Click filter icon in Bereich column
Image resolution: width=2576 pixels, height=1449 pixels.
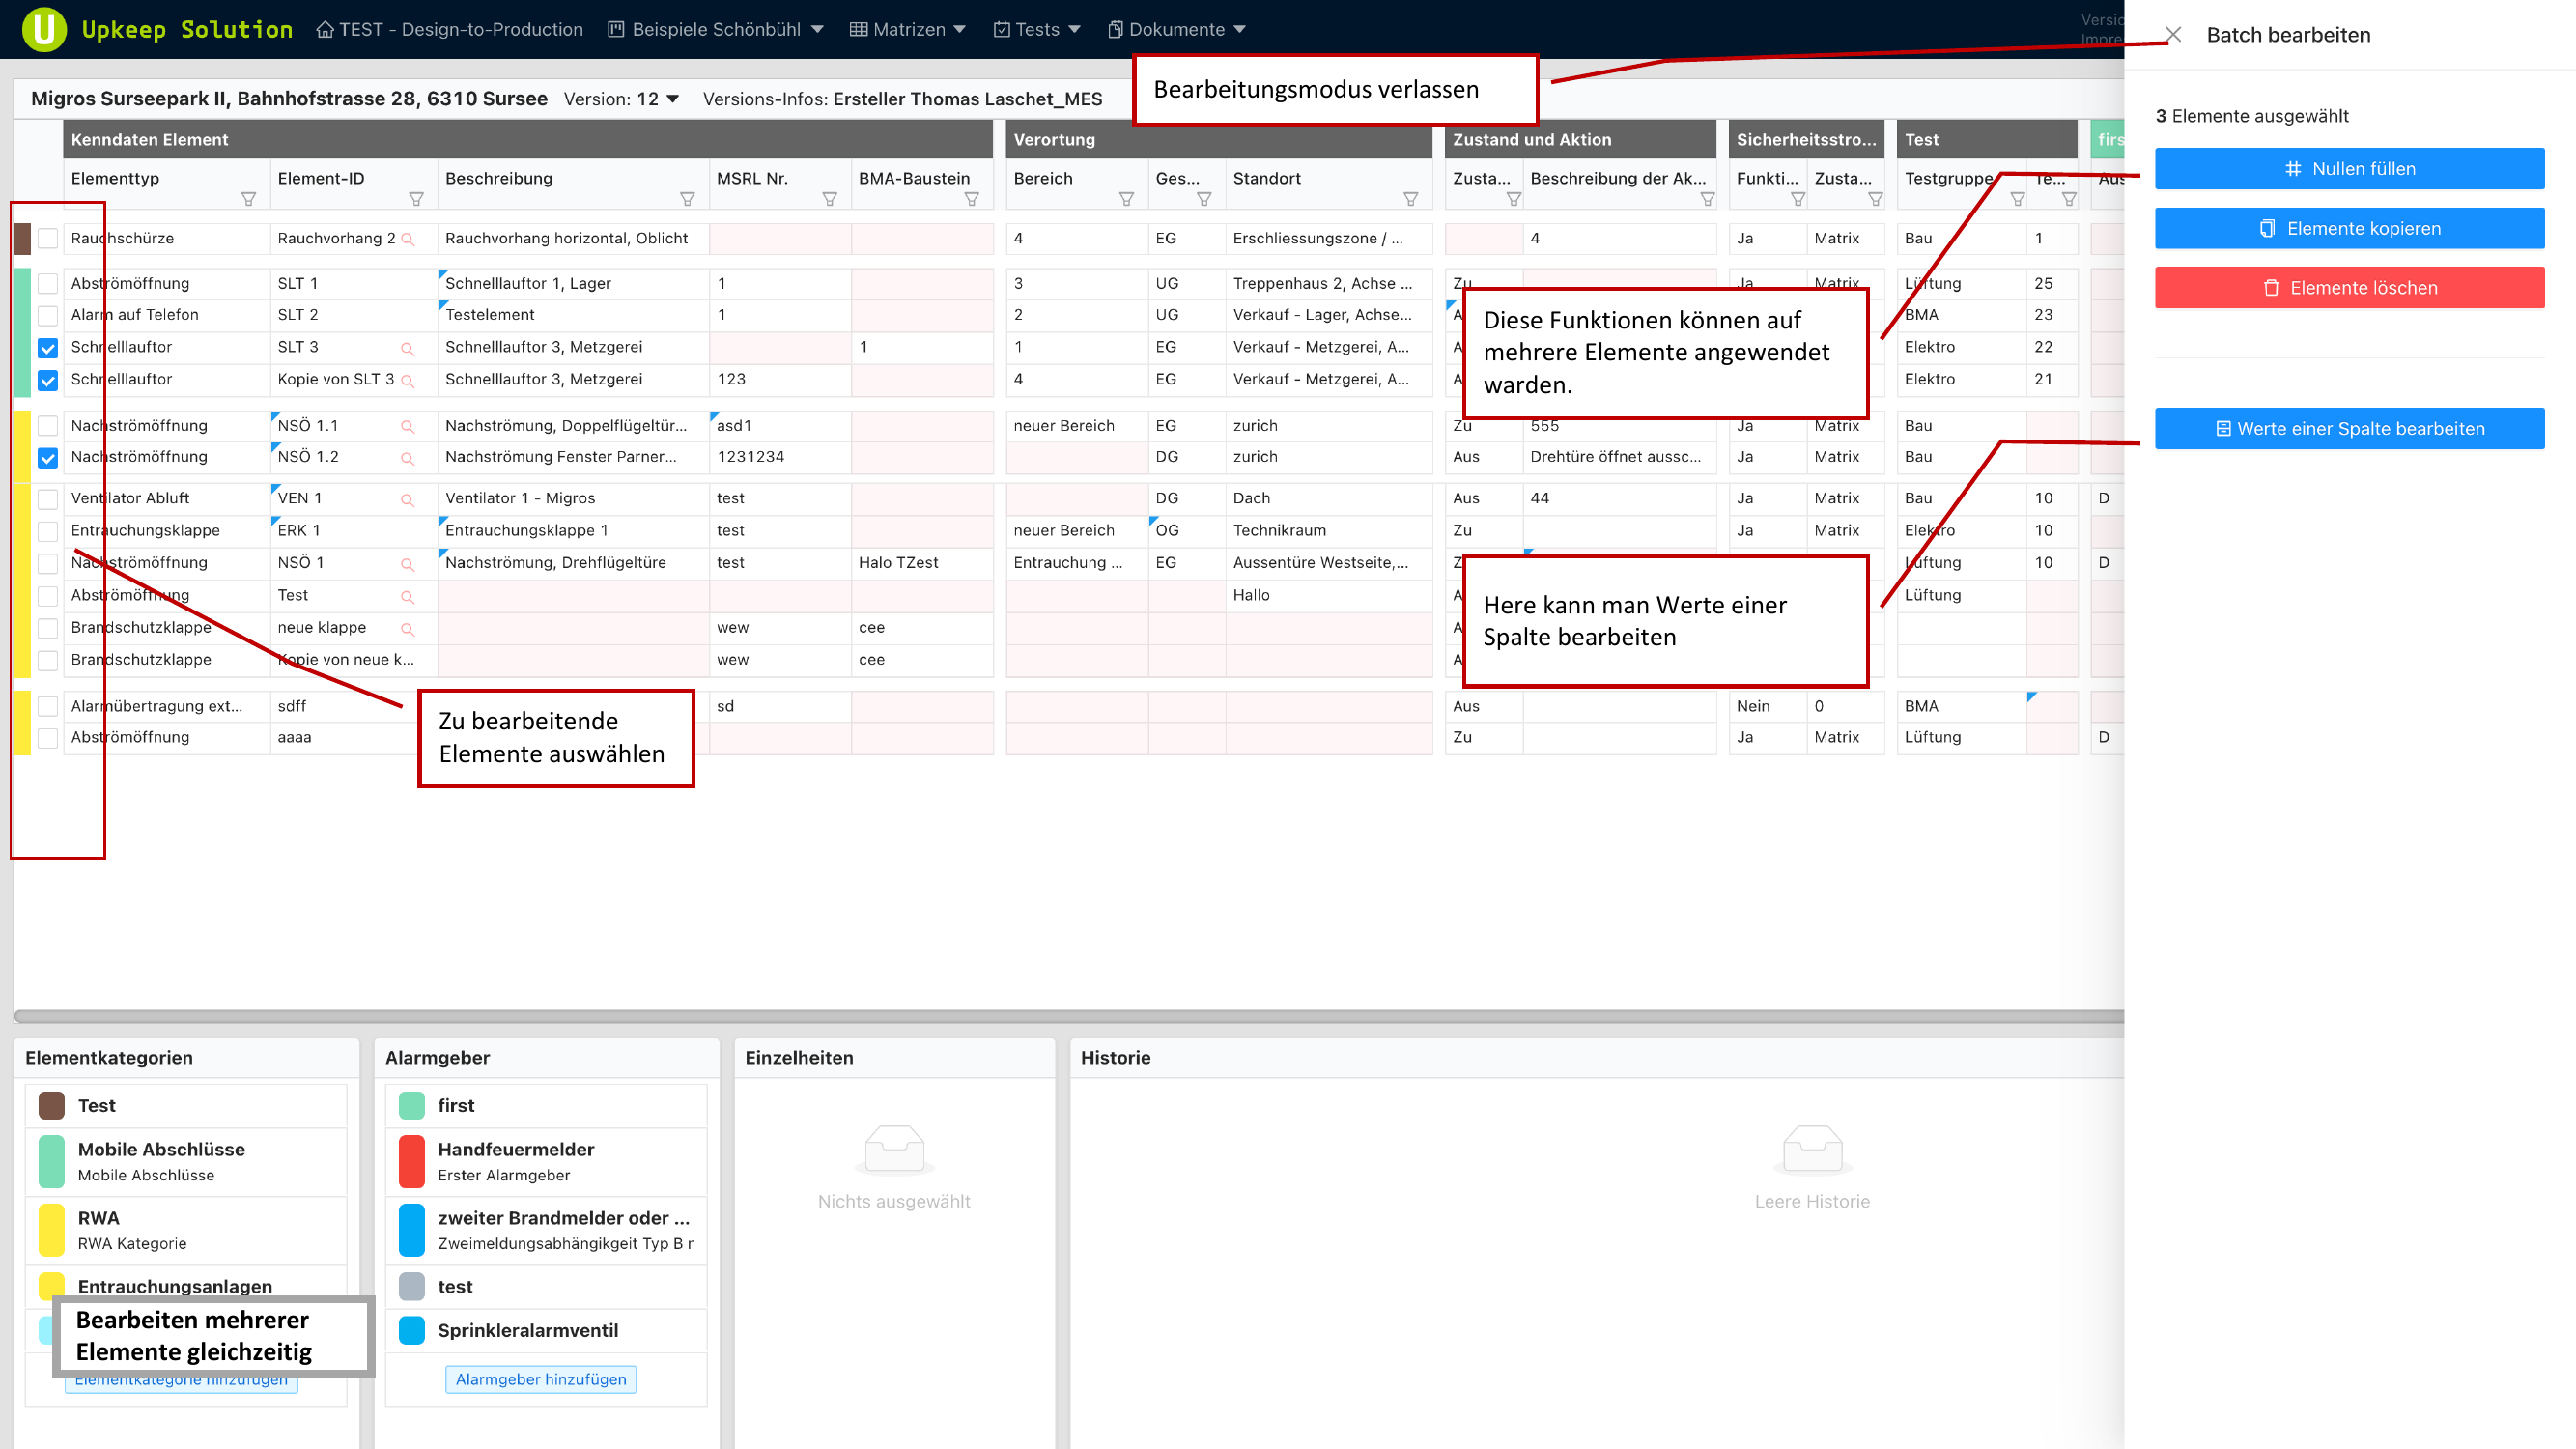[x=1126, y=199]
